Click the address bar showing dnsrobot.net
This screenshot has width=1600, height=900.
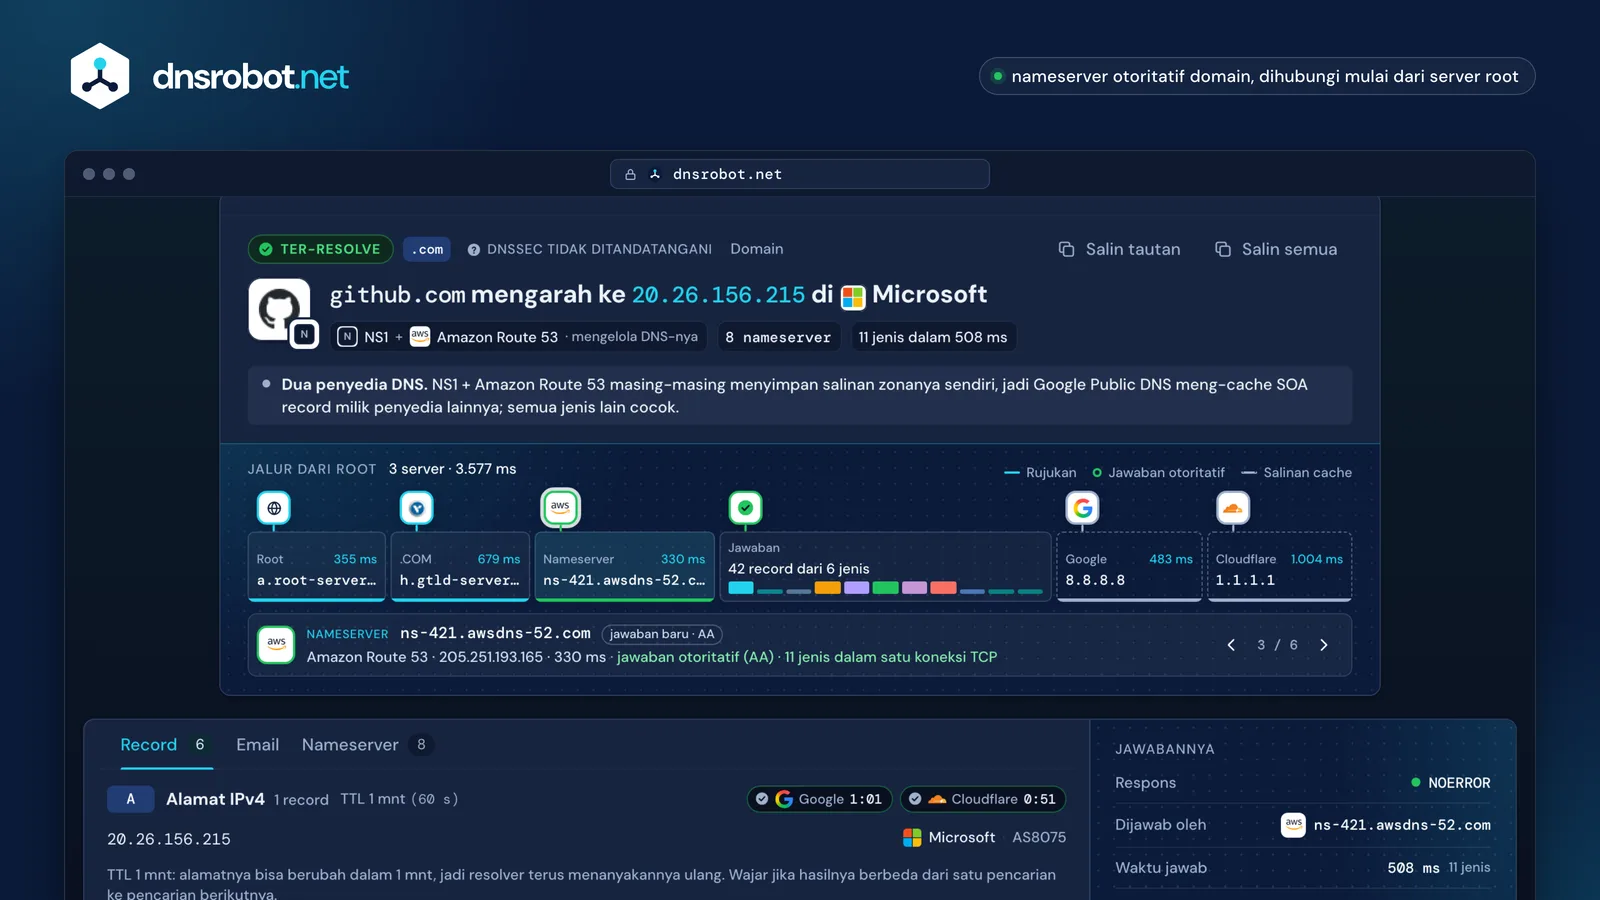pos(800,174)
